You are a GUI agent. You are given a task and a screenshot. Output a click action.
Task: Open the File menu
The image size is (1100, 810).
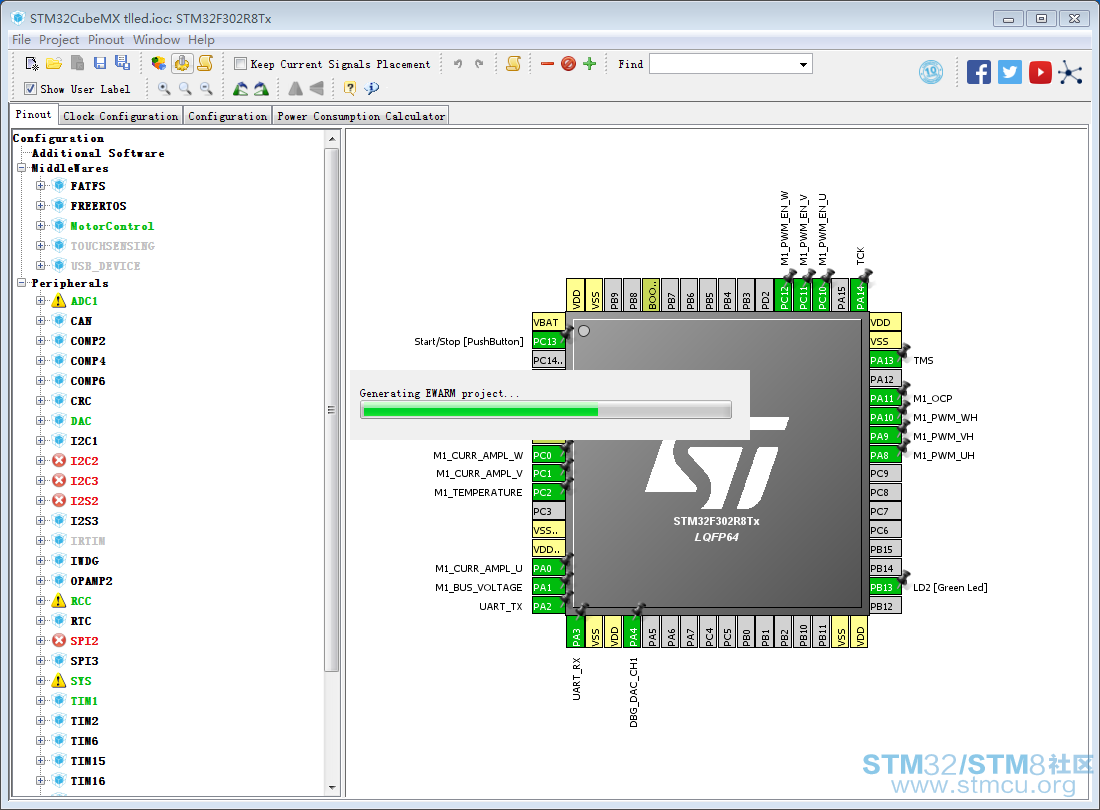(21, 40)
